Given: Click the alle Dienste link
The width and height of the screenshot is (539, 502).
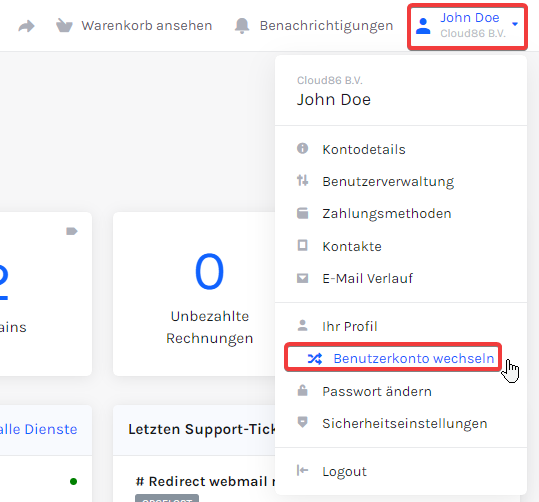Looking at the screenshot, I should pos(38,429).
